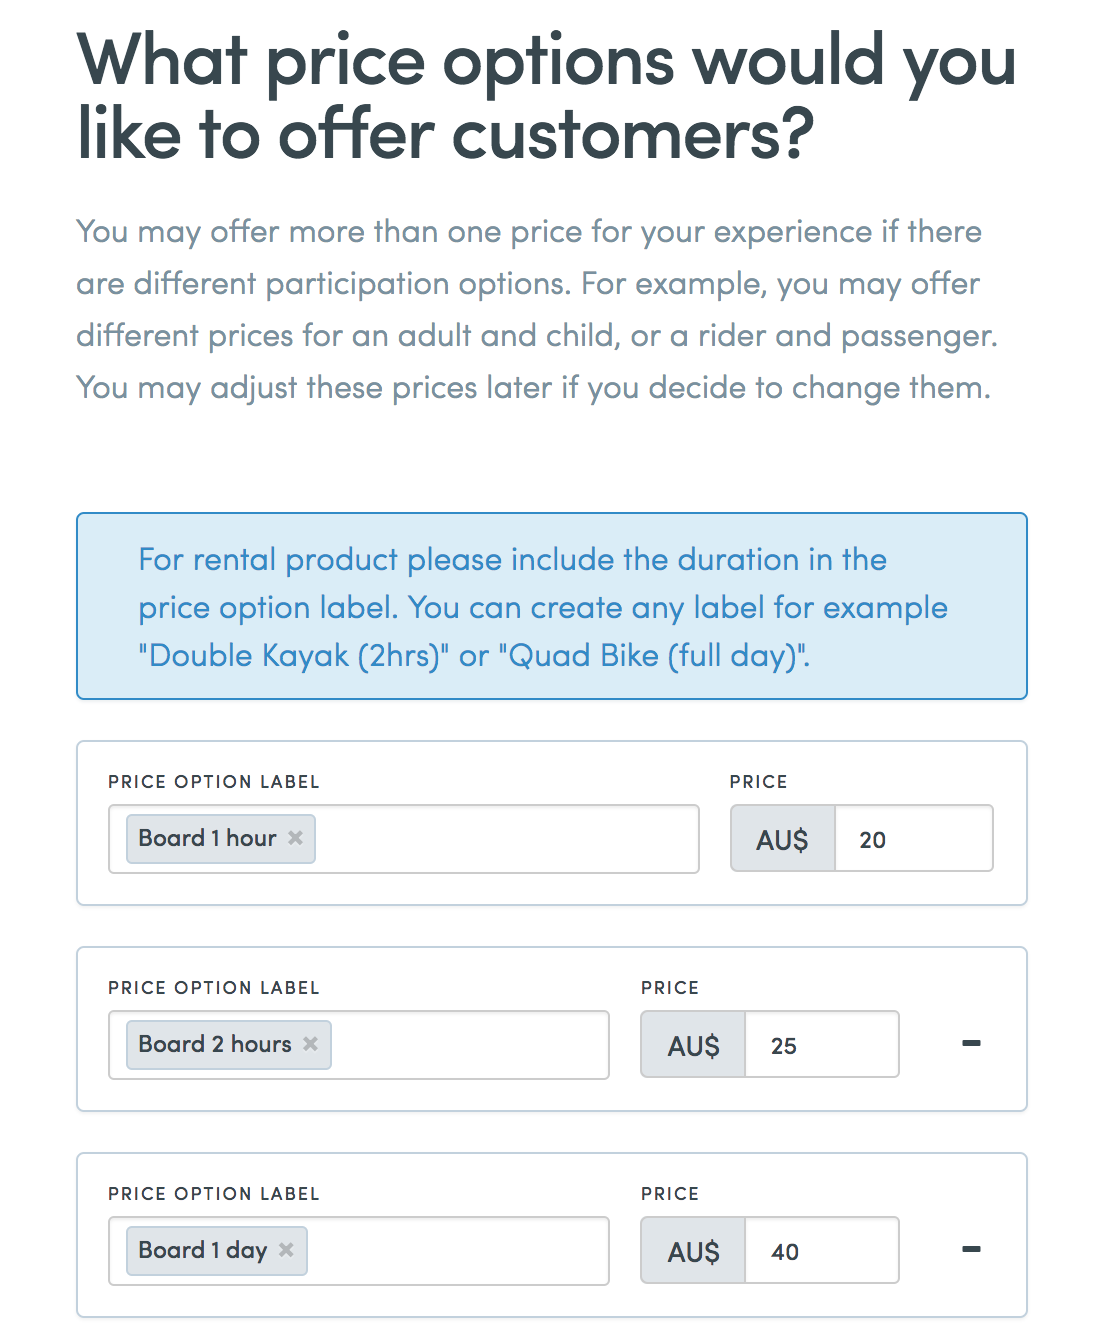Select the 'Board 1 day' tag

point(202,1250)
